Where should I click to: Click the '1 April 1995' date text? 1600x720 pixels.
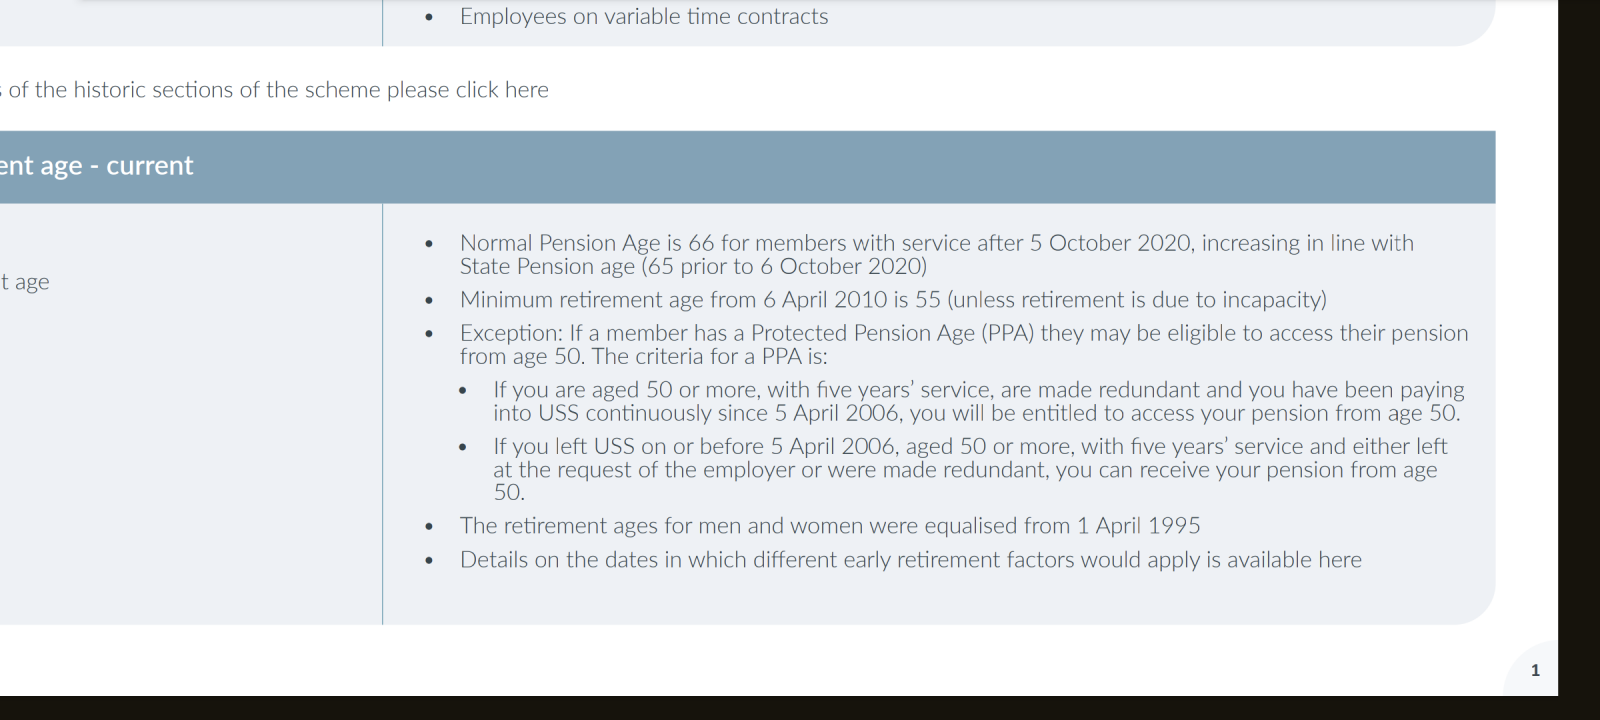coord(1138,526)
